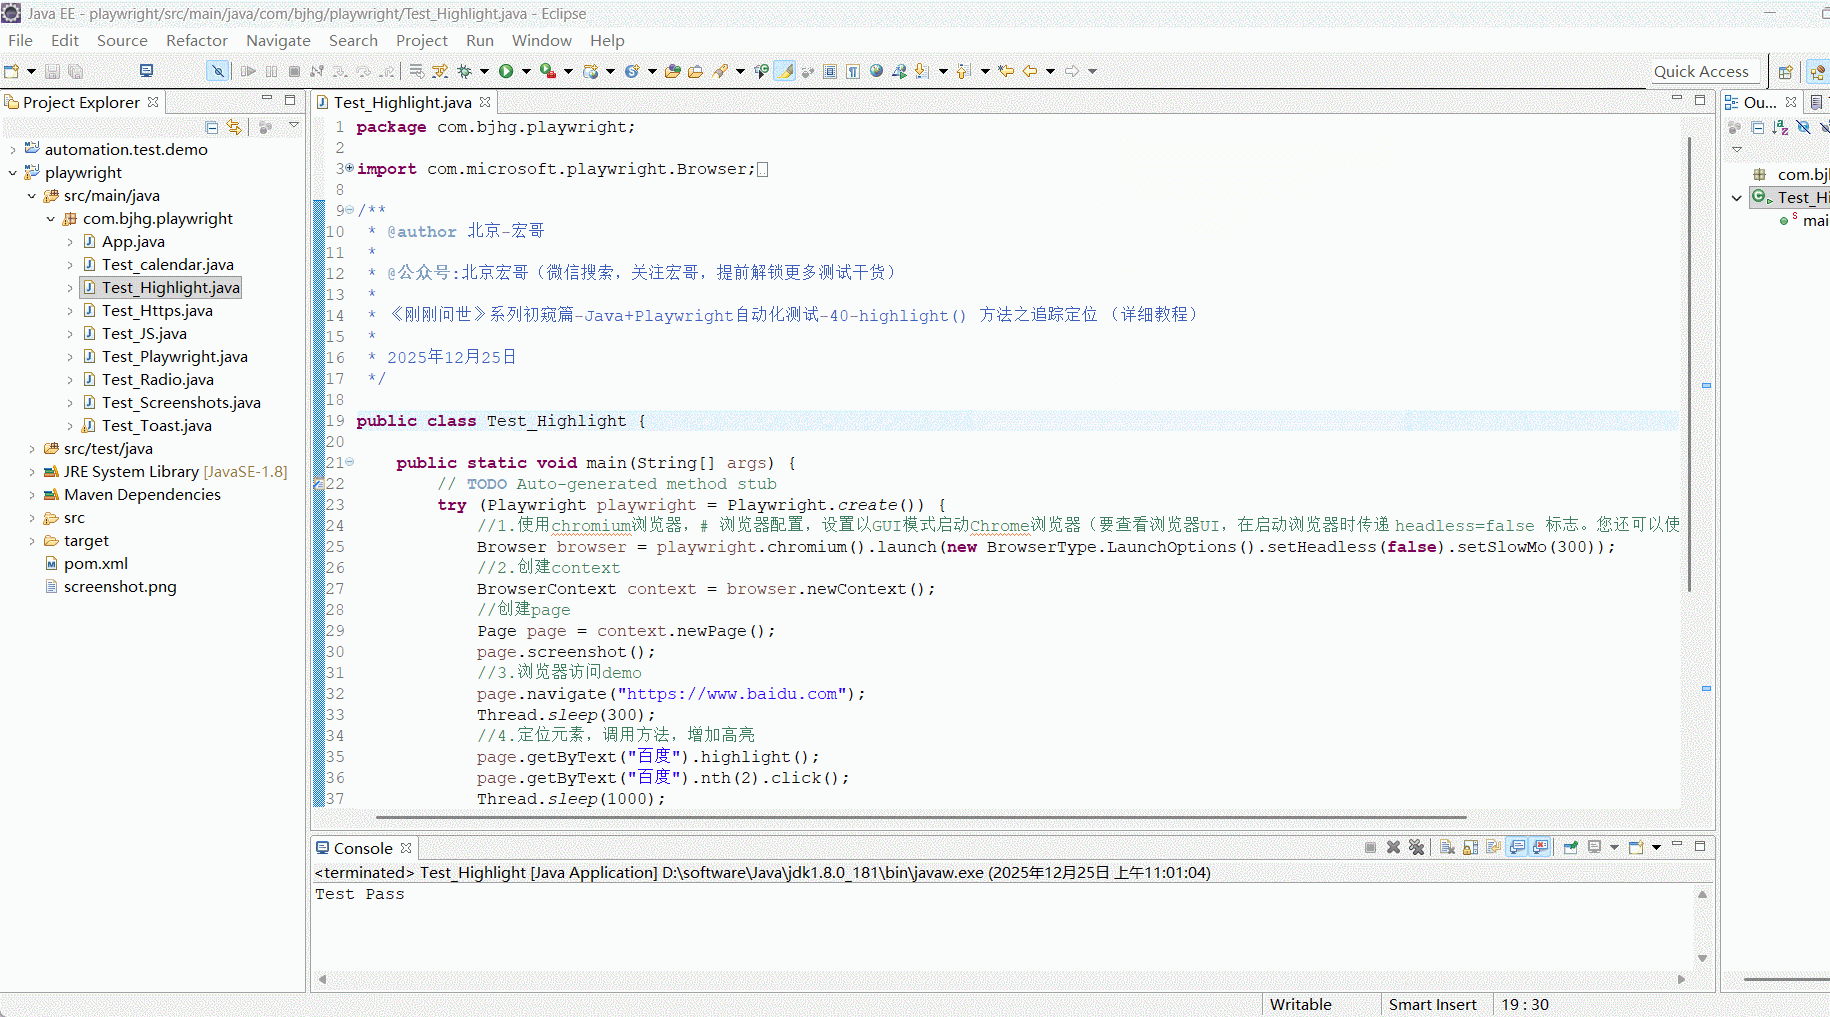Toggle Show Whitespace Characters icon

coord(853,71)
